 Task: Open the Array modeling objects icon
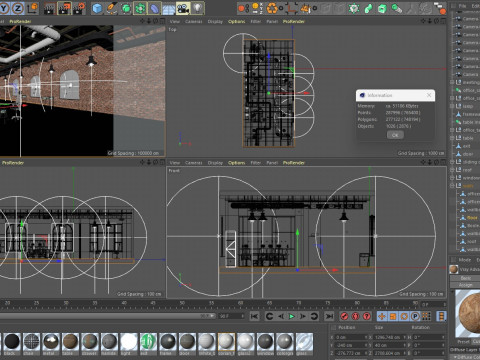click(x=140, y=8)
